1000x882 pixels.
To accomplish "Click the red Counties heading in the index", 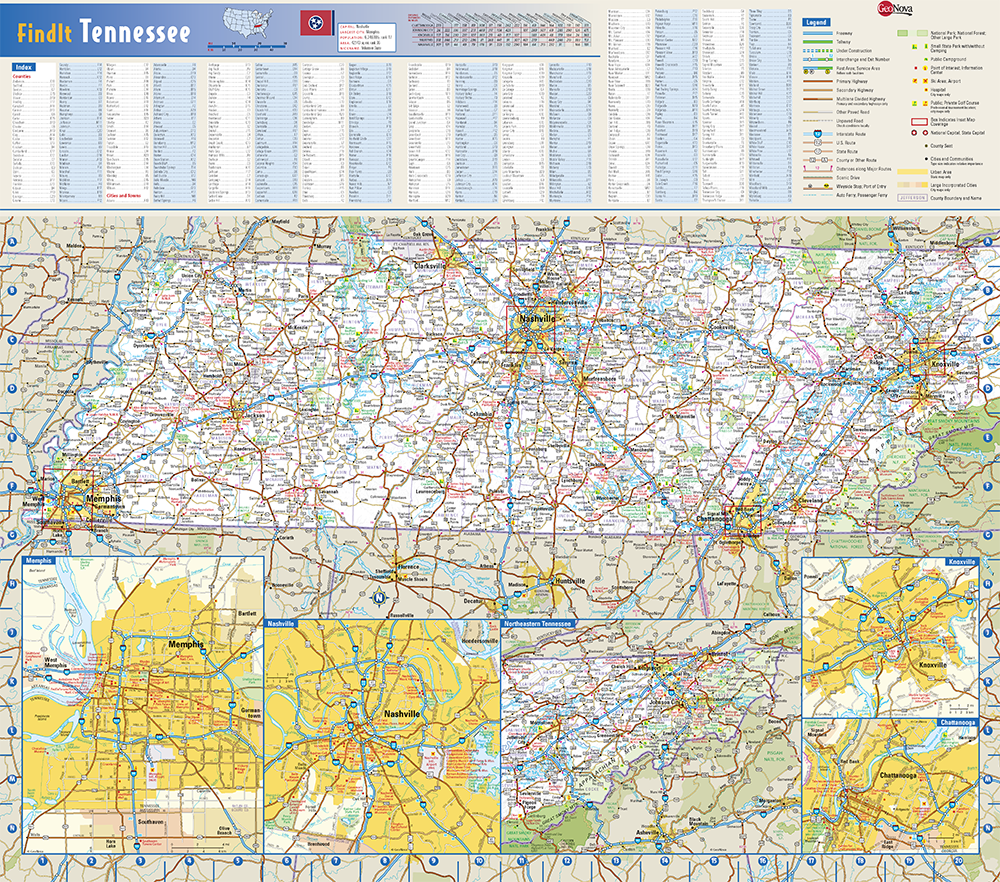I will click(x=22, y=77).
